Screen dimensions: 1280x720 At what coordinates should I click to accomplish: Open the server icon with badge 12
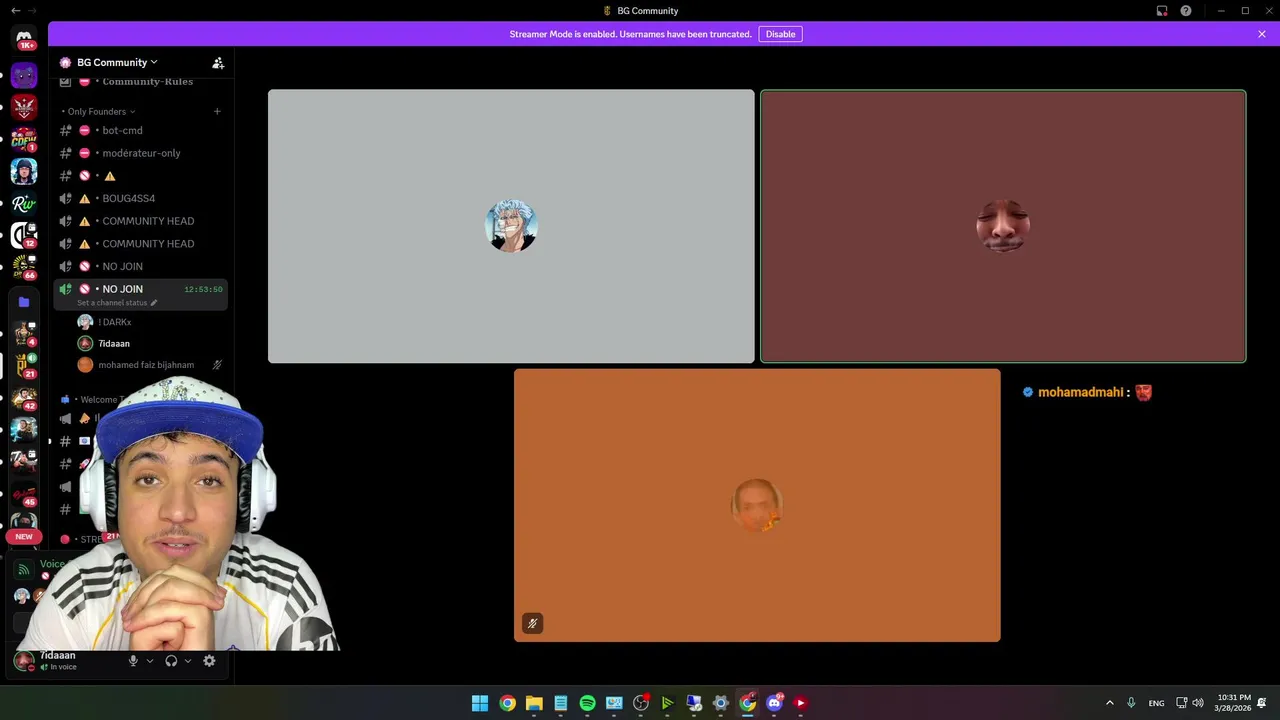point(24,235)
